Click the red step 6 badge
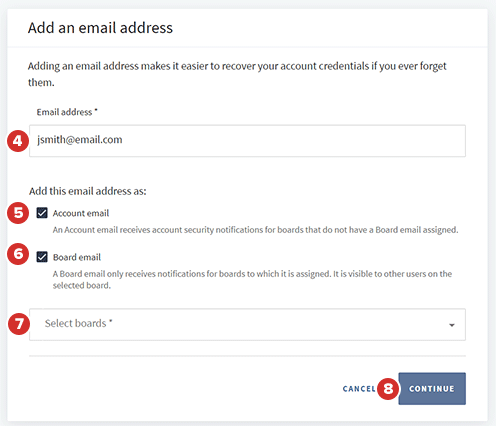The image size is (496, 426). click(x=18, y=254)
